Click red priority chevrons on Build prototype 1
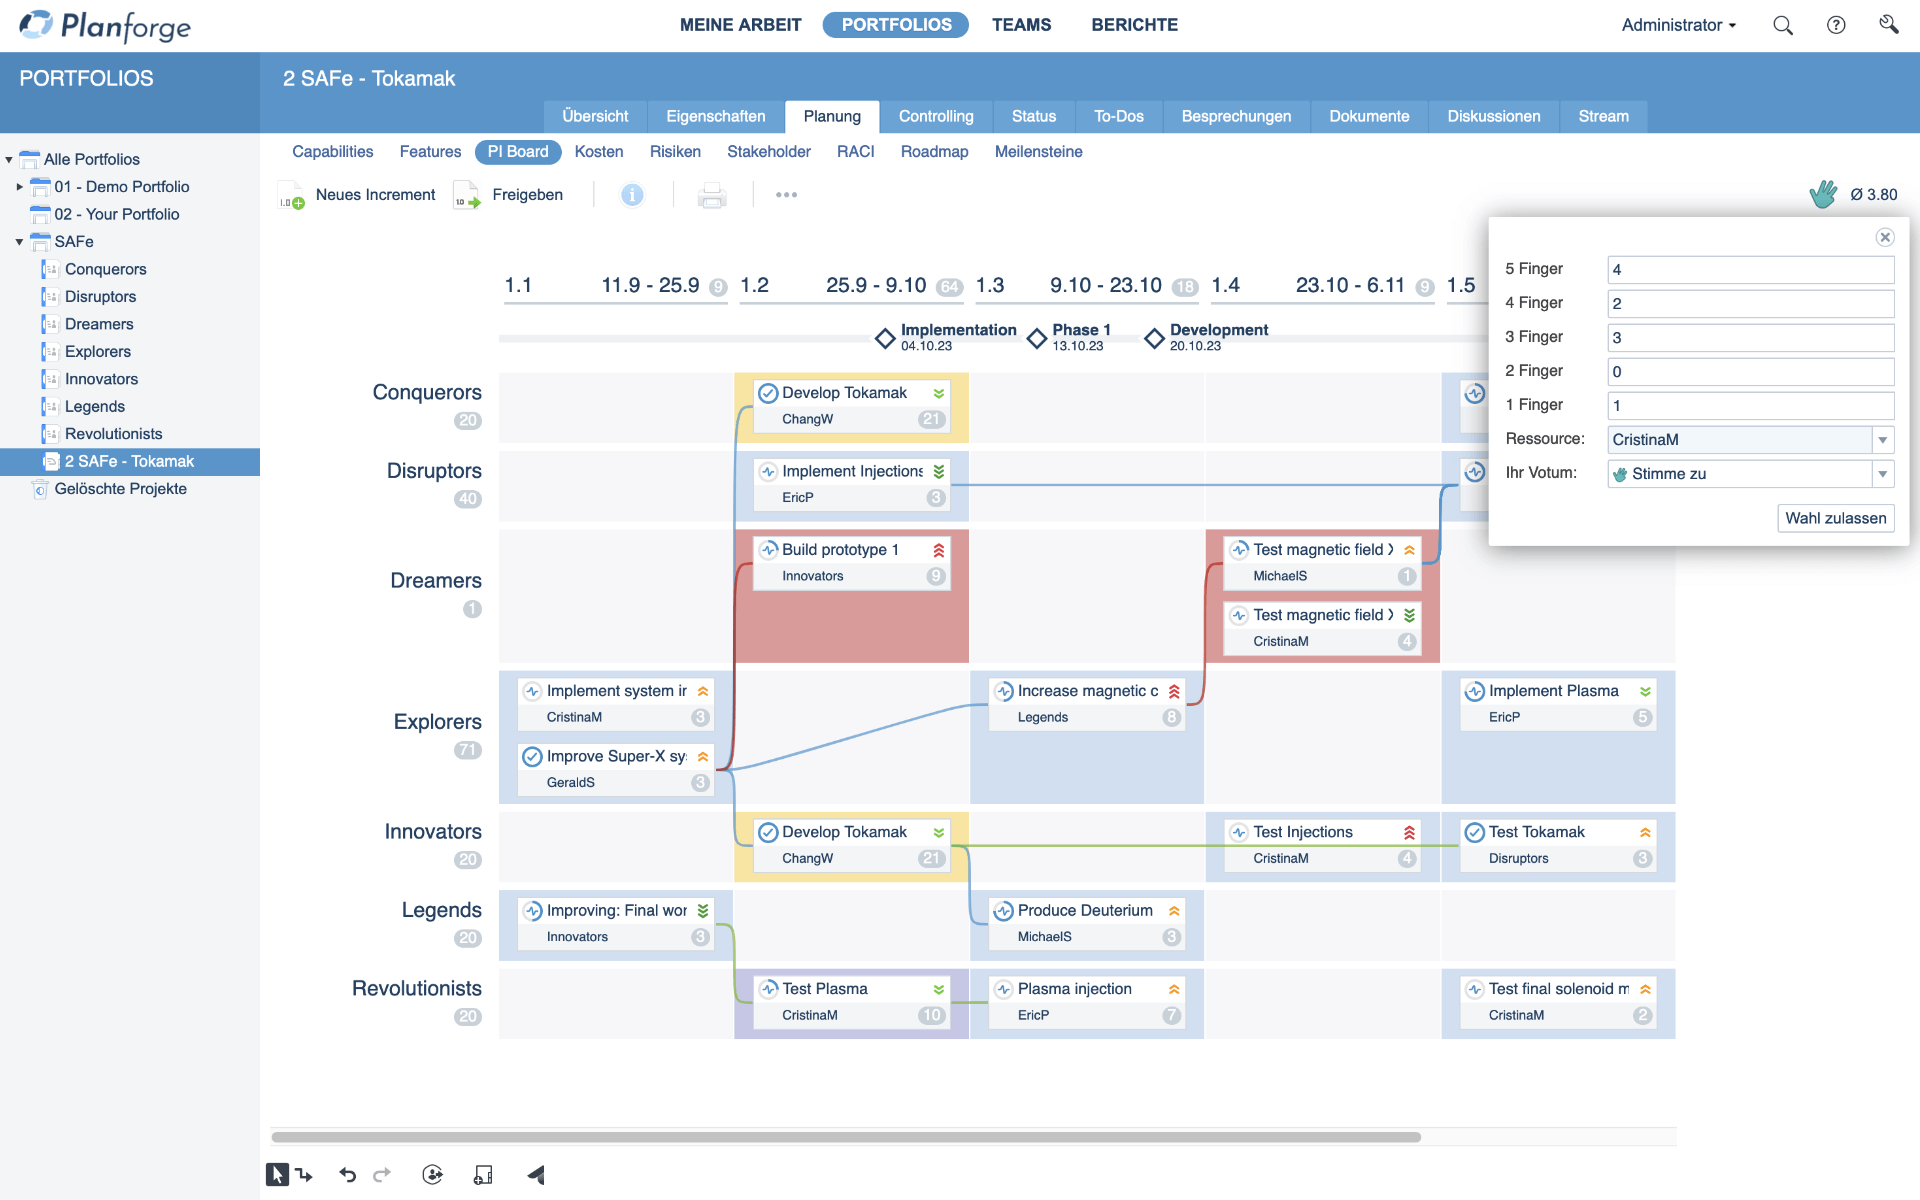This screenshot has width=1920, height=1200. point(939,550)
